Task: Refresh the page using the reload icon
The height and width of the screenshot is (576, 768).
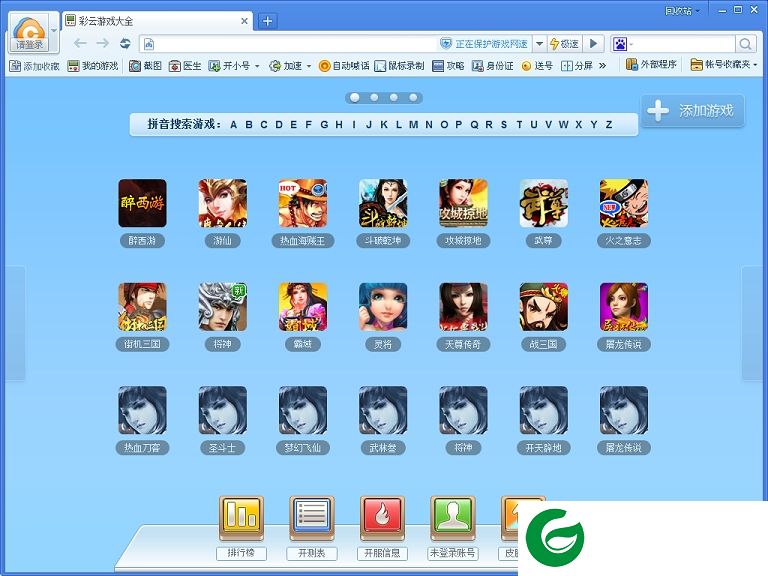Action: 125,44
